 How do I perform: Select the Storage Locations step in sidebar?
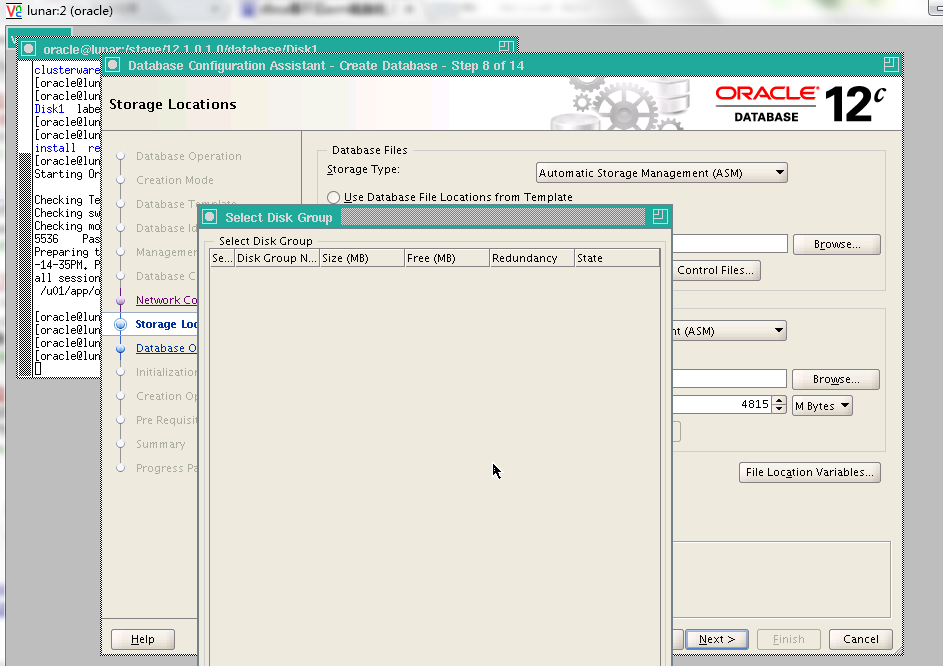pos(167,324)
